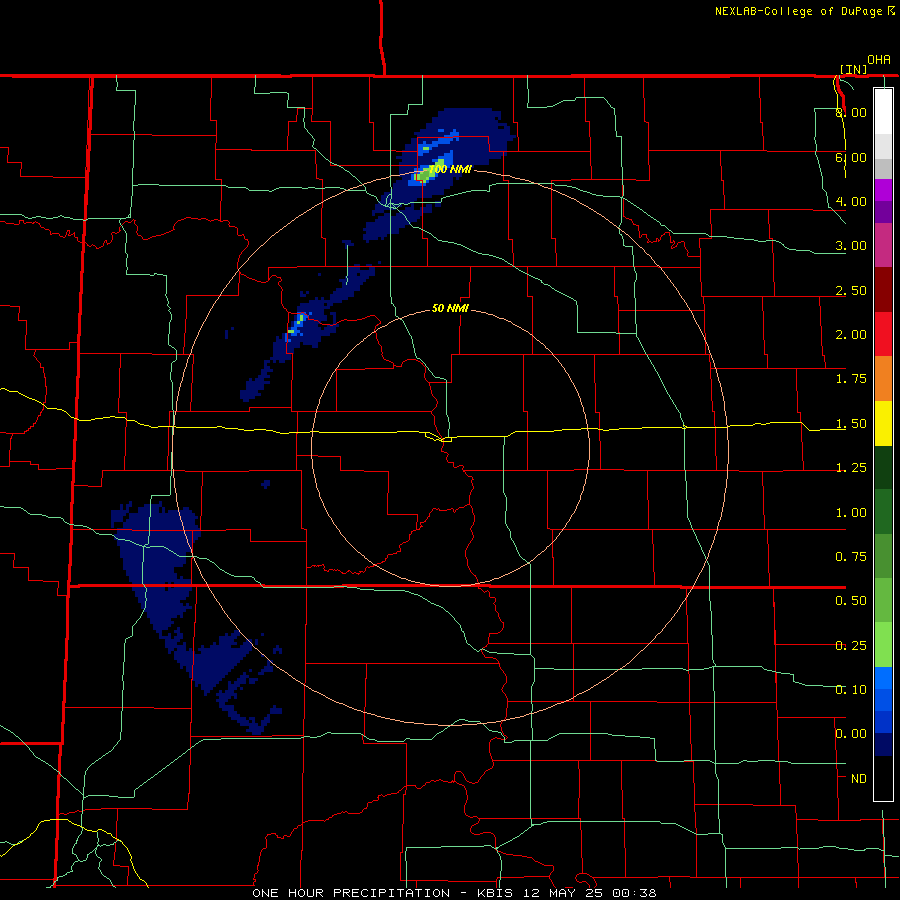Click the 2.00 legend value
The image size is (900, 900).
851,335
